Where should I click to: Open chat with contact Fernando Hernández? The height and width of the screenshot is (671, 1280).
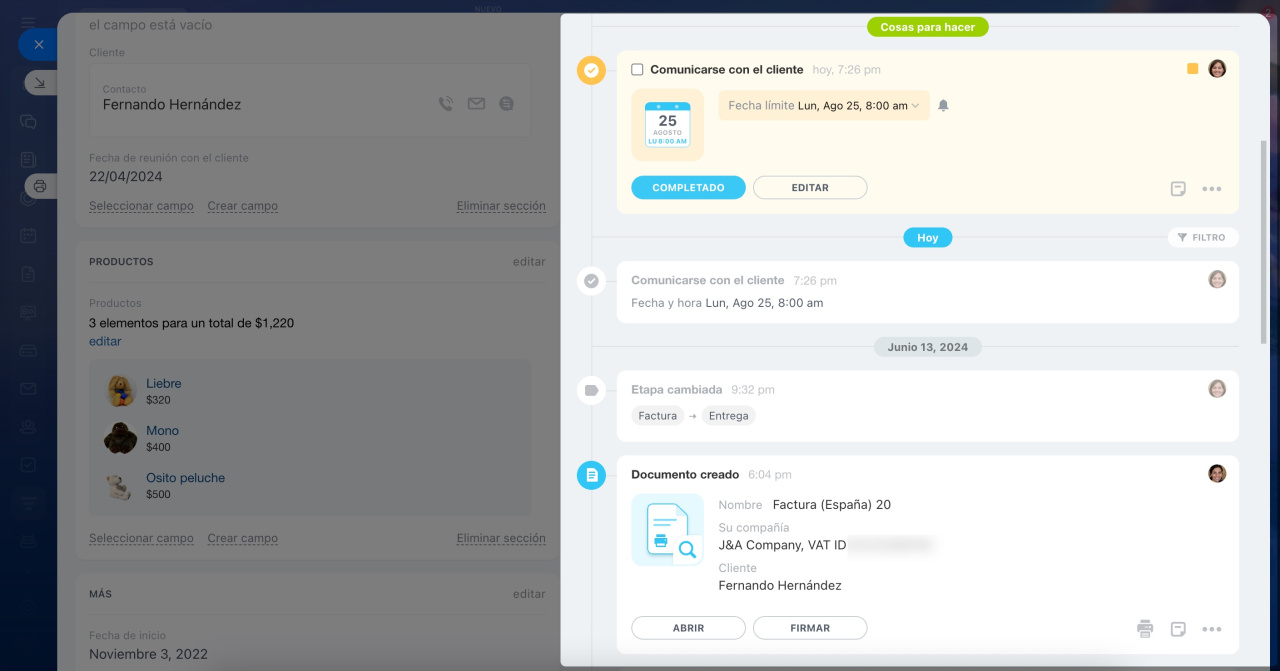[x=507, y=104]
